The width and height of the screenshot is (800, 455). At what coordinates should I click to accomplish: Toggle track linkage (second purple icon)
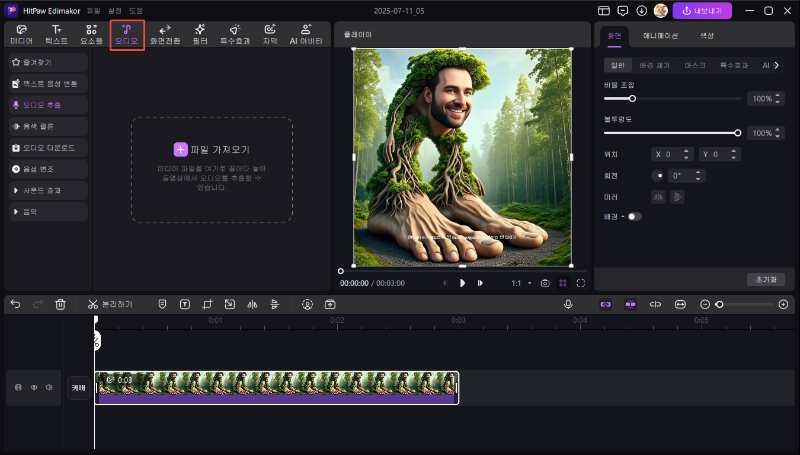(x=631, y=305)
